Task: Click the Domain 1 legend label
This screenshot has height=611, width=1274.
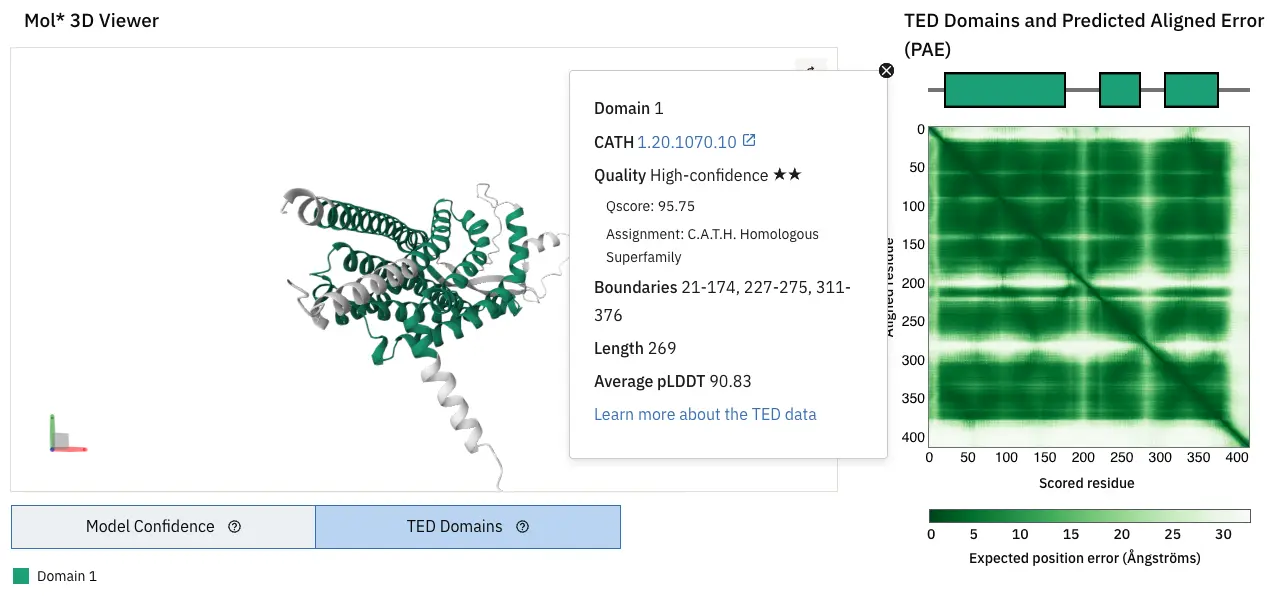Action: pos(67,576)
